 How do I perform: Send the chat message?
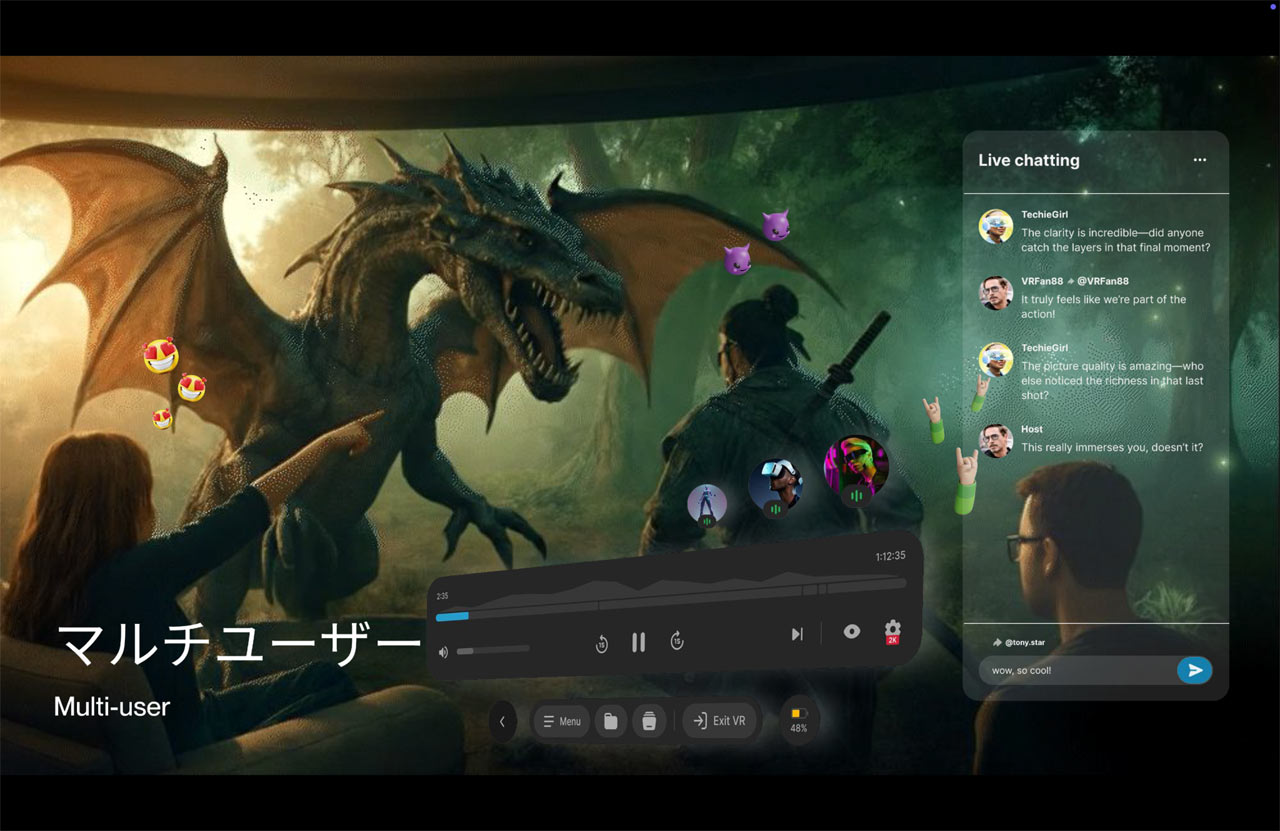[1194, 670]
